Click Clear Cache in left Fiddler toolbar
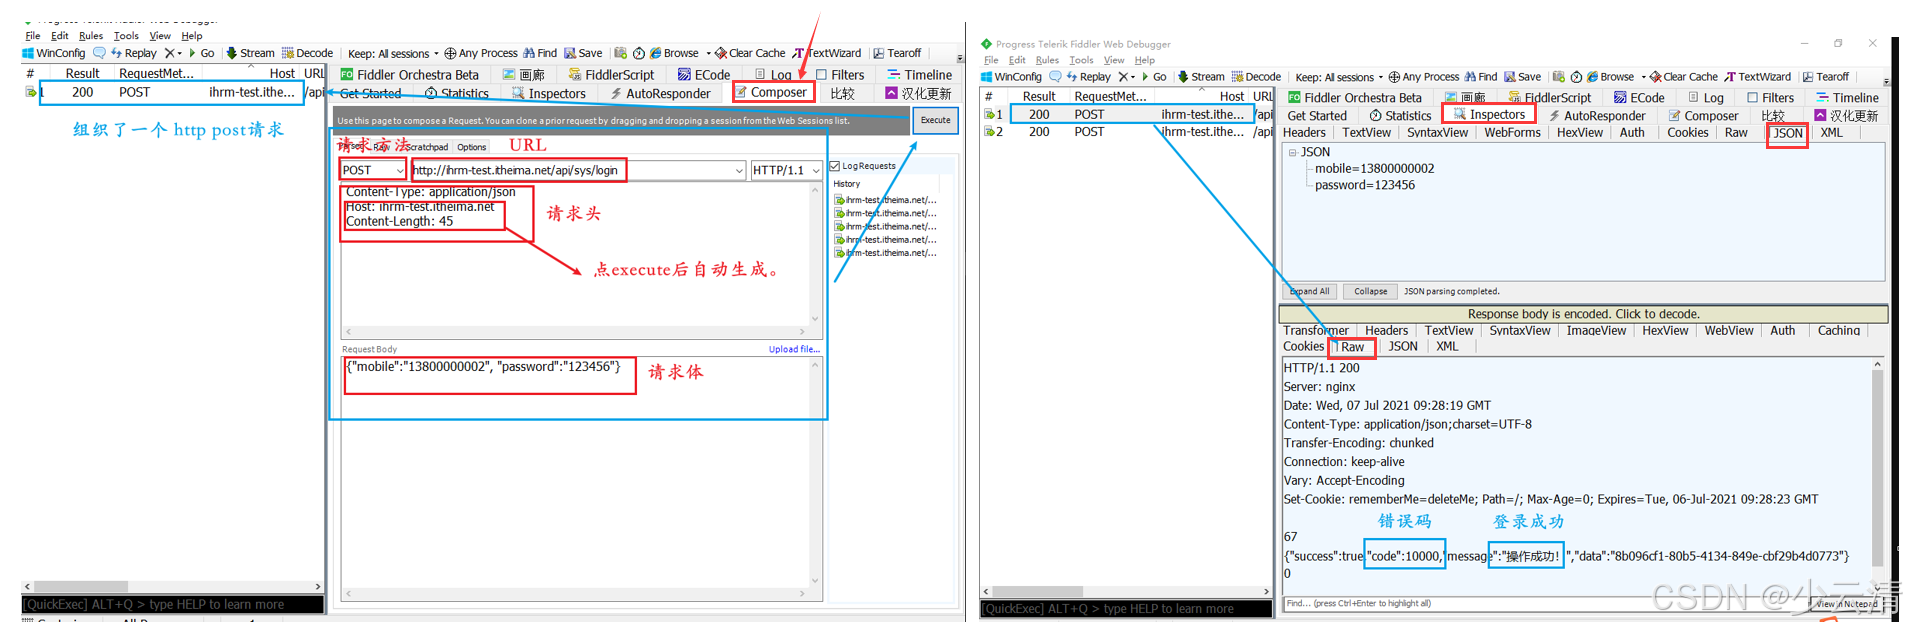 [x=750, y=53]
